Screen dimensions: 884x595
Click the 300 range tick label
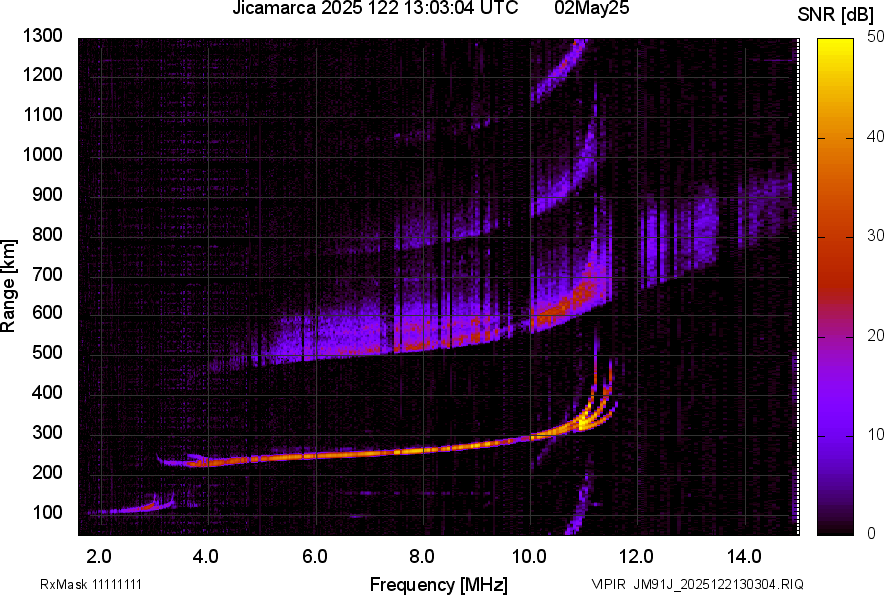47,433
